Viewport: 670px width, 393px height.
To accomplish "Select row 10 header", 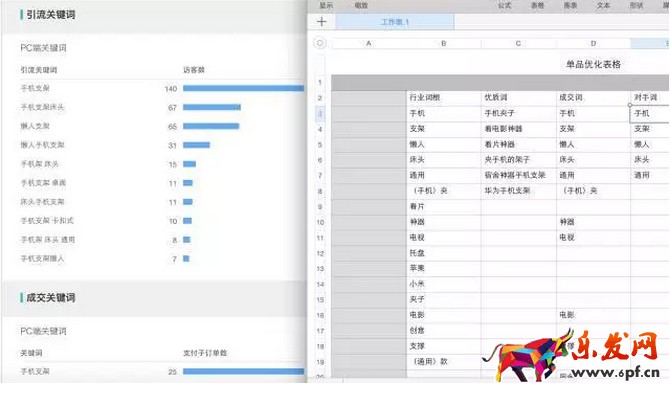I will point(320,222).
